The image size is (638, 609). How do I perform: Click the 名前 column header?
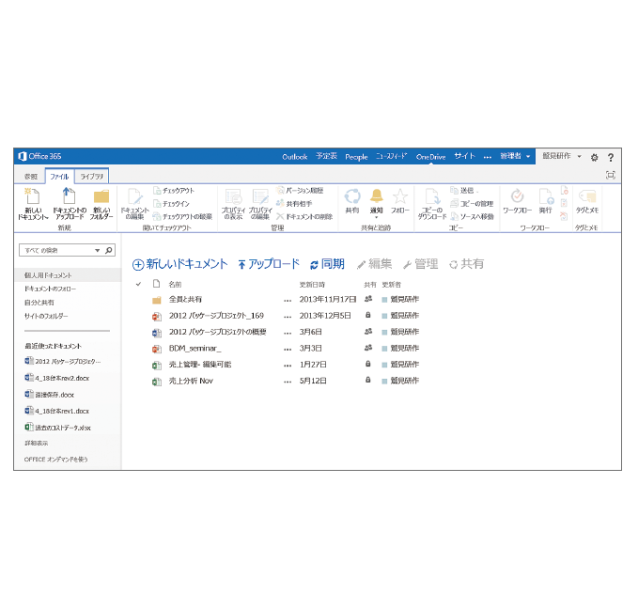click(175, 284)
